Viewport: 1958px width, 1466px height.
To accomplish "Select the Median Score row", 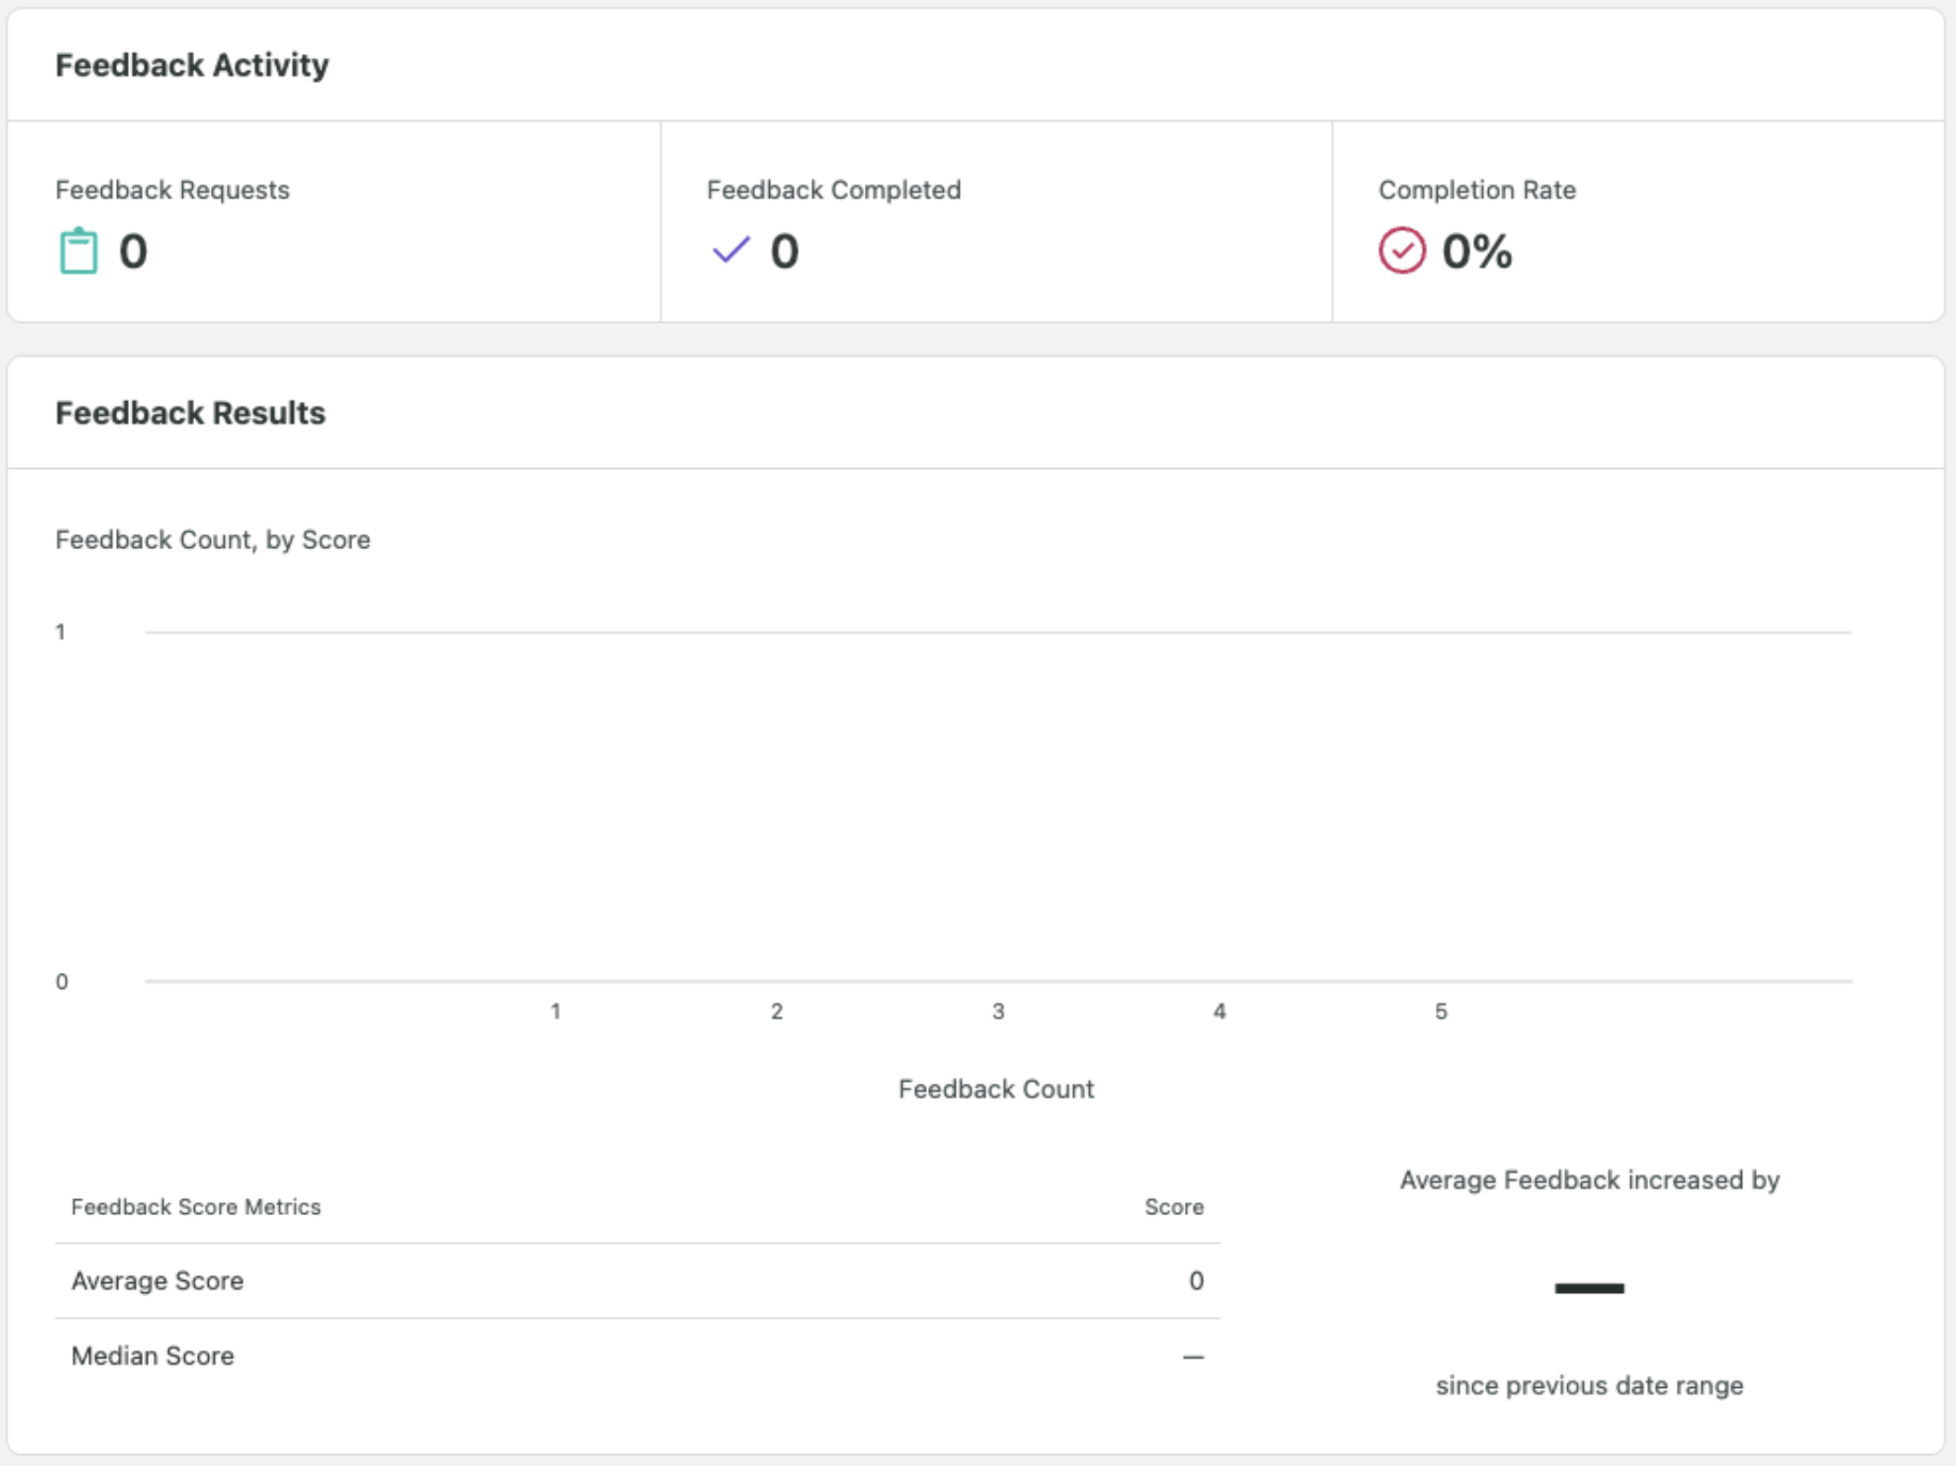I will coord(637,1356).
